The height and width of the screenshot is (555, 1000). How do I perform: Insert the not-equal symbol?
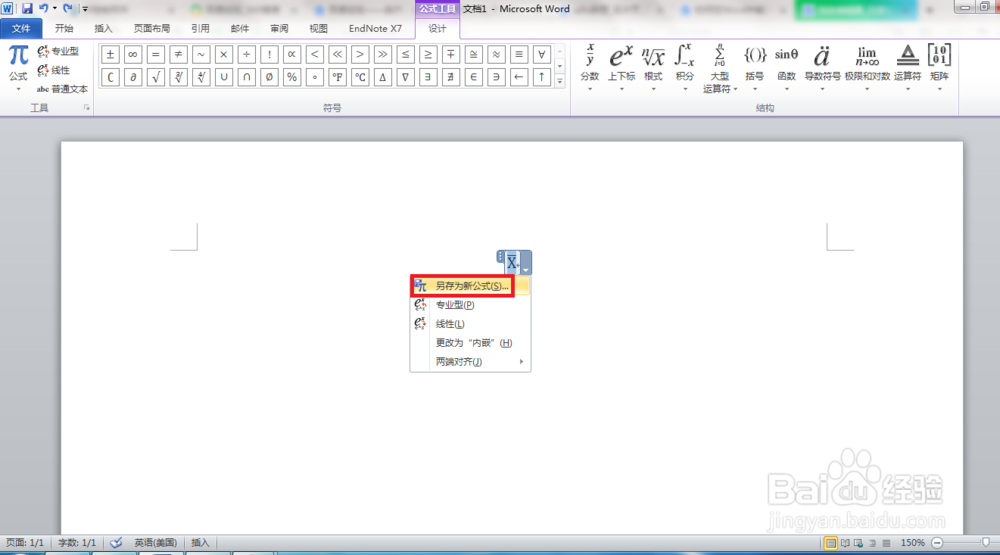[178, 55]
